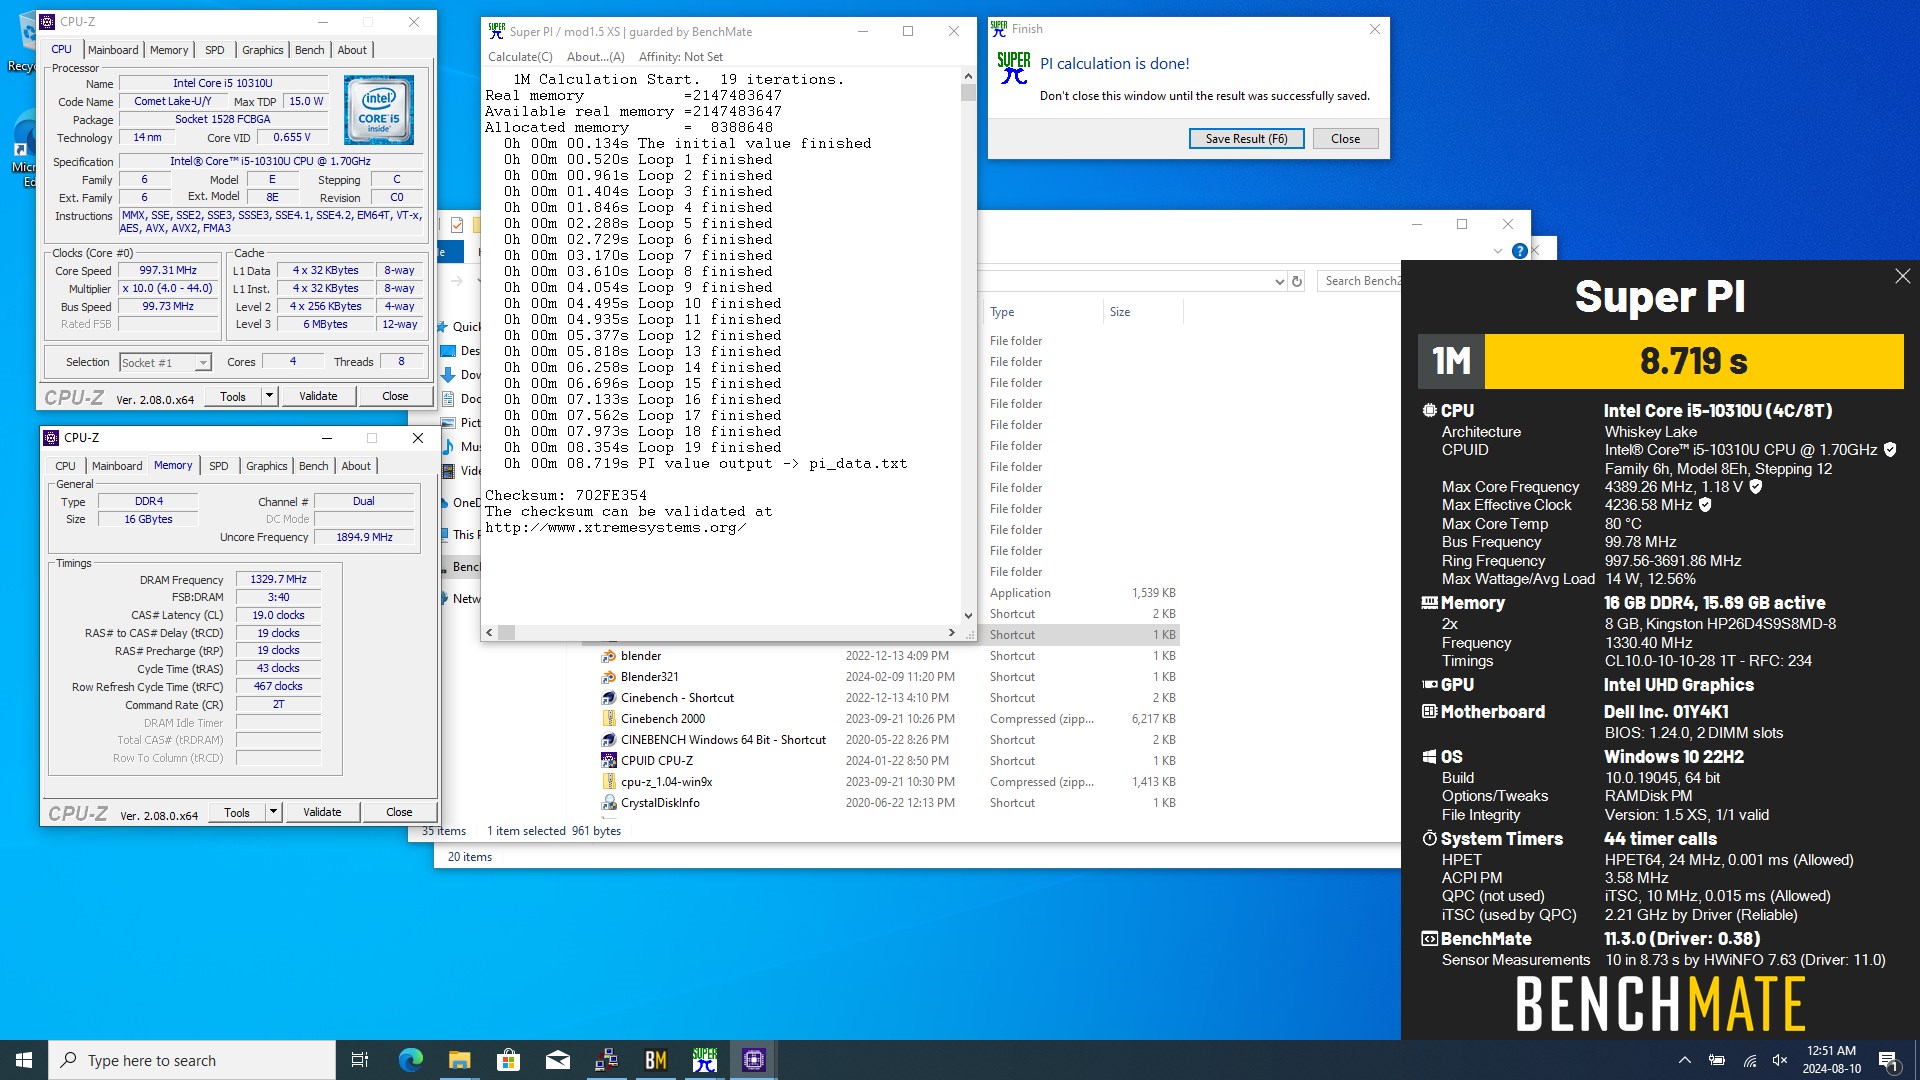
Task: Expand the Tools dropdown arrow in top CPU-Z
Action: click(x=269, y=396)
